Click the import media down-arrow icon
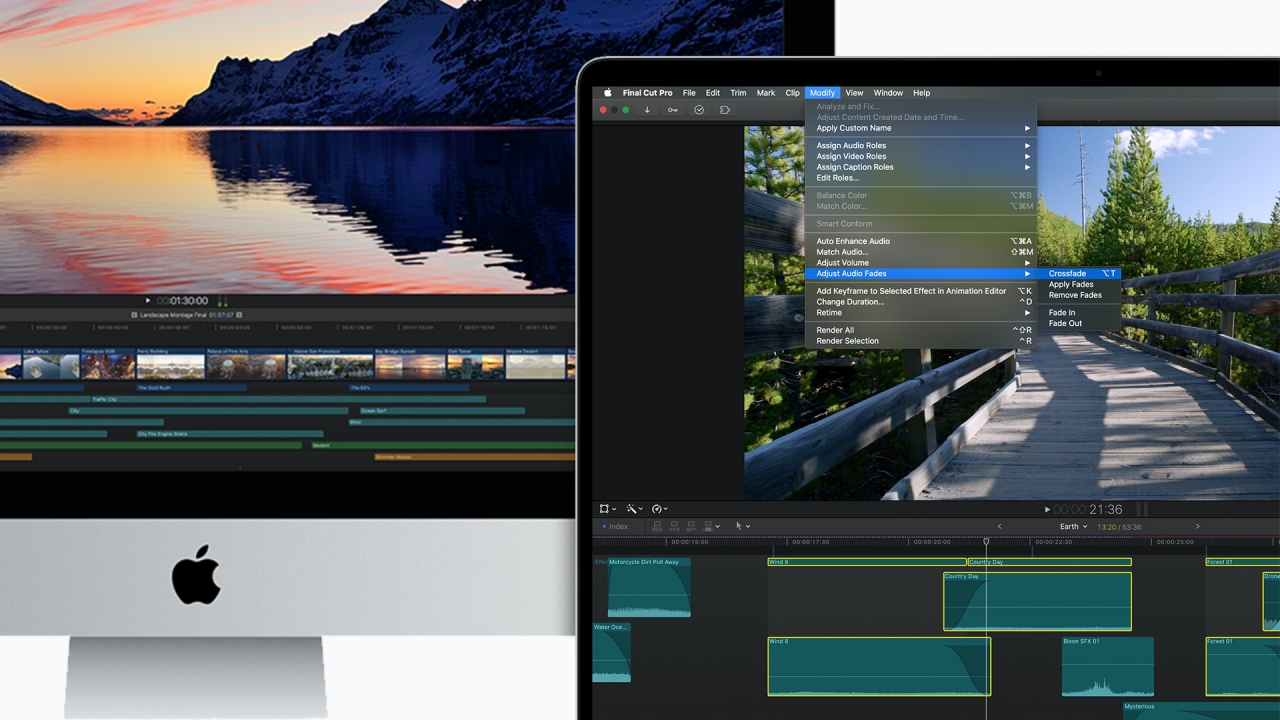 pyautogui.click(x=647, y=110)
